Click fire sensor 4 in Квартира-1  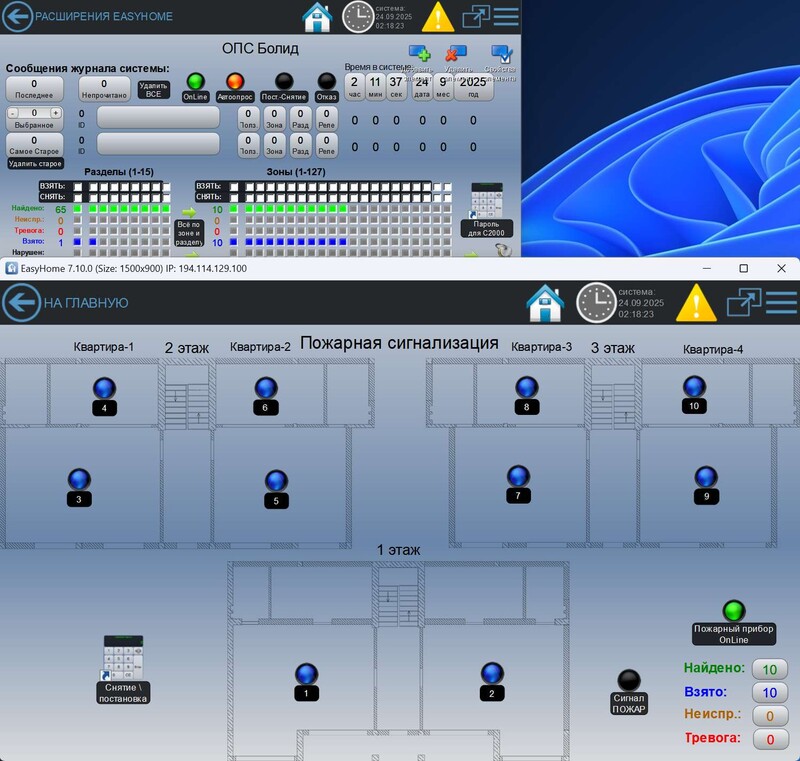point(104,388)
